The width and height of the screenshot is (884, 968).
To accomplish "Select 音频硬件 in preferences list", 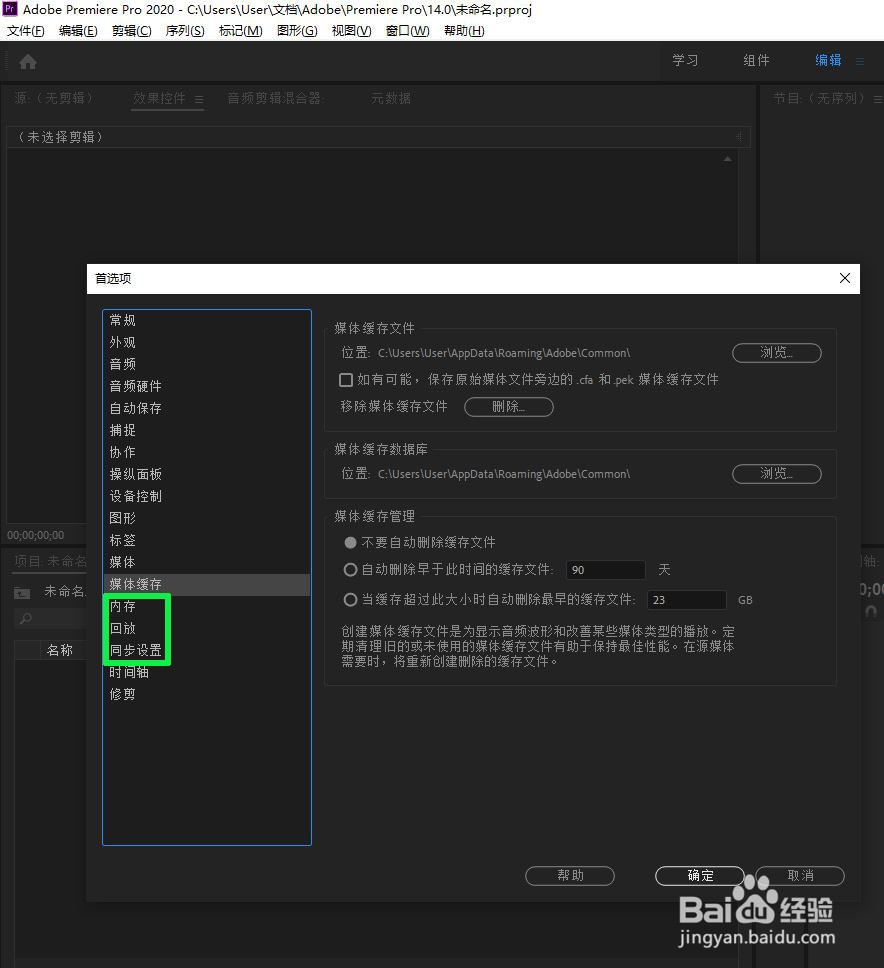I will 206,386.
